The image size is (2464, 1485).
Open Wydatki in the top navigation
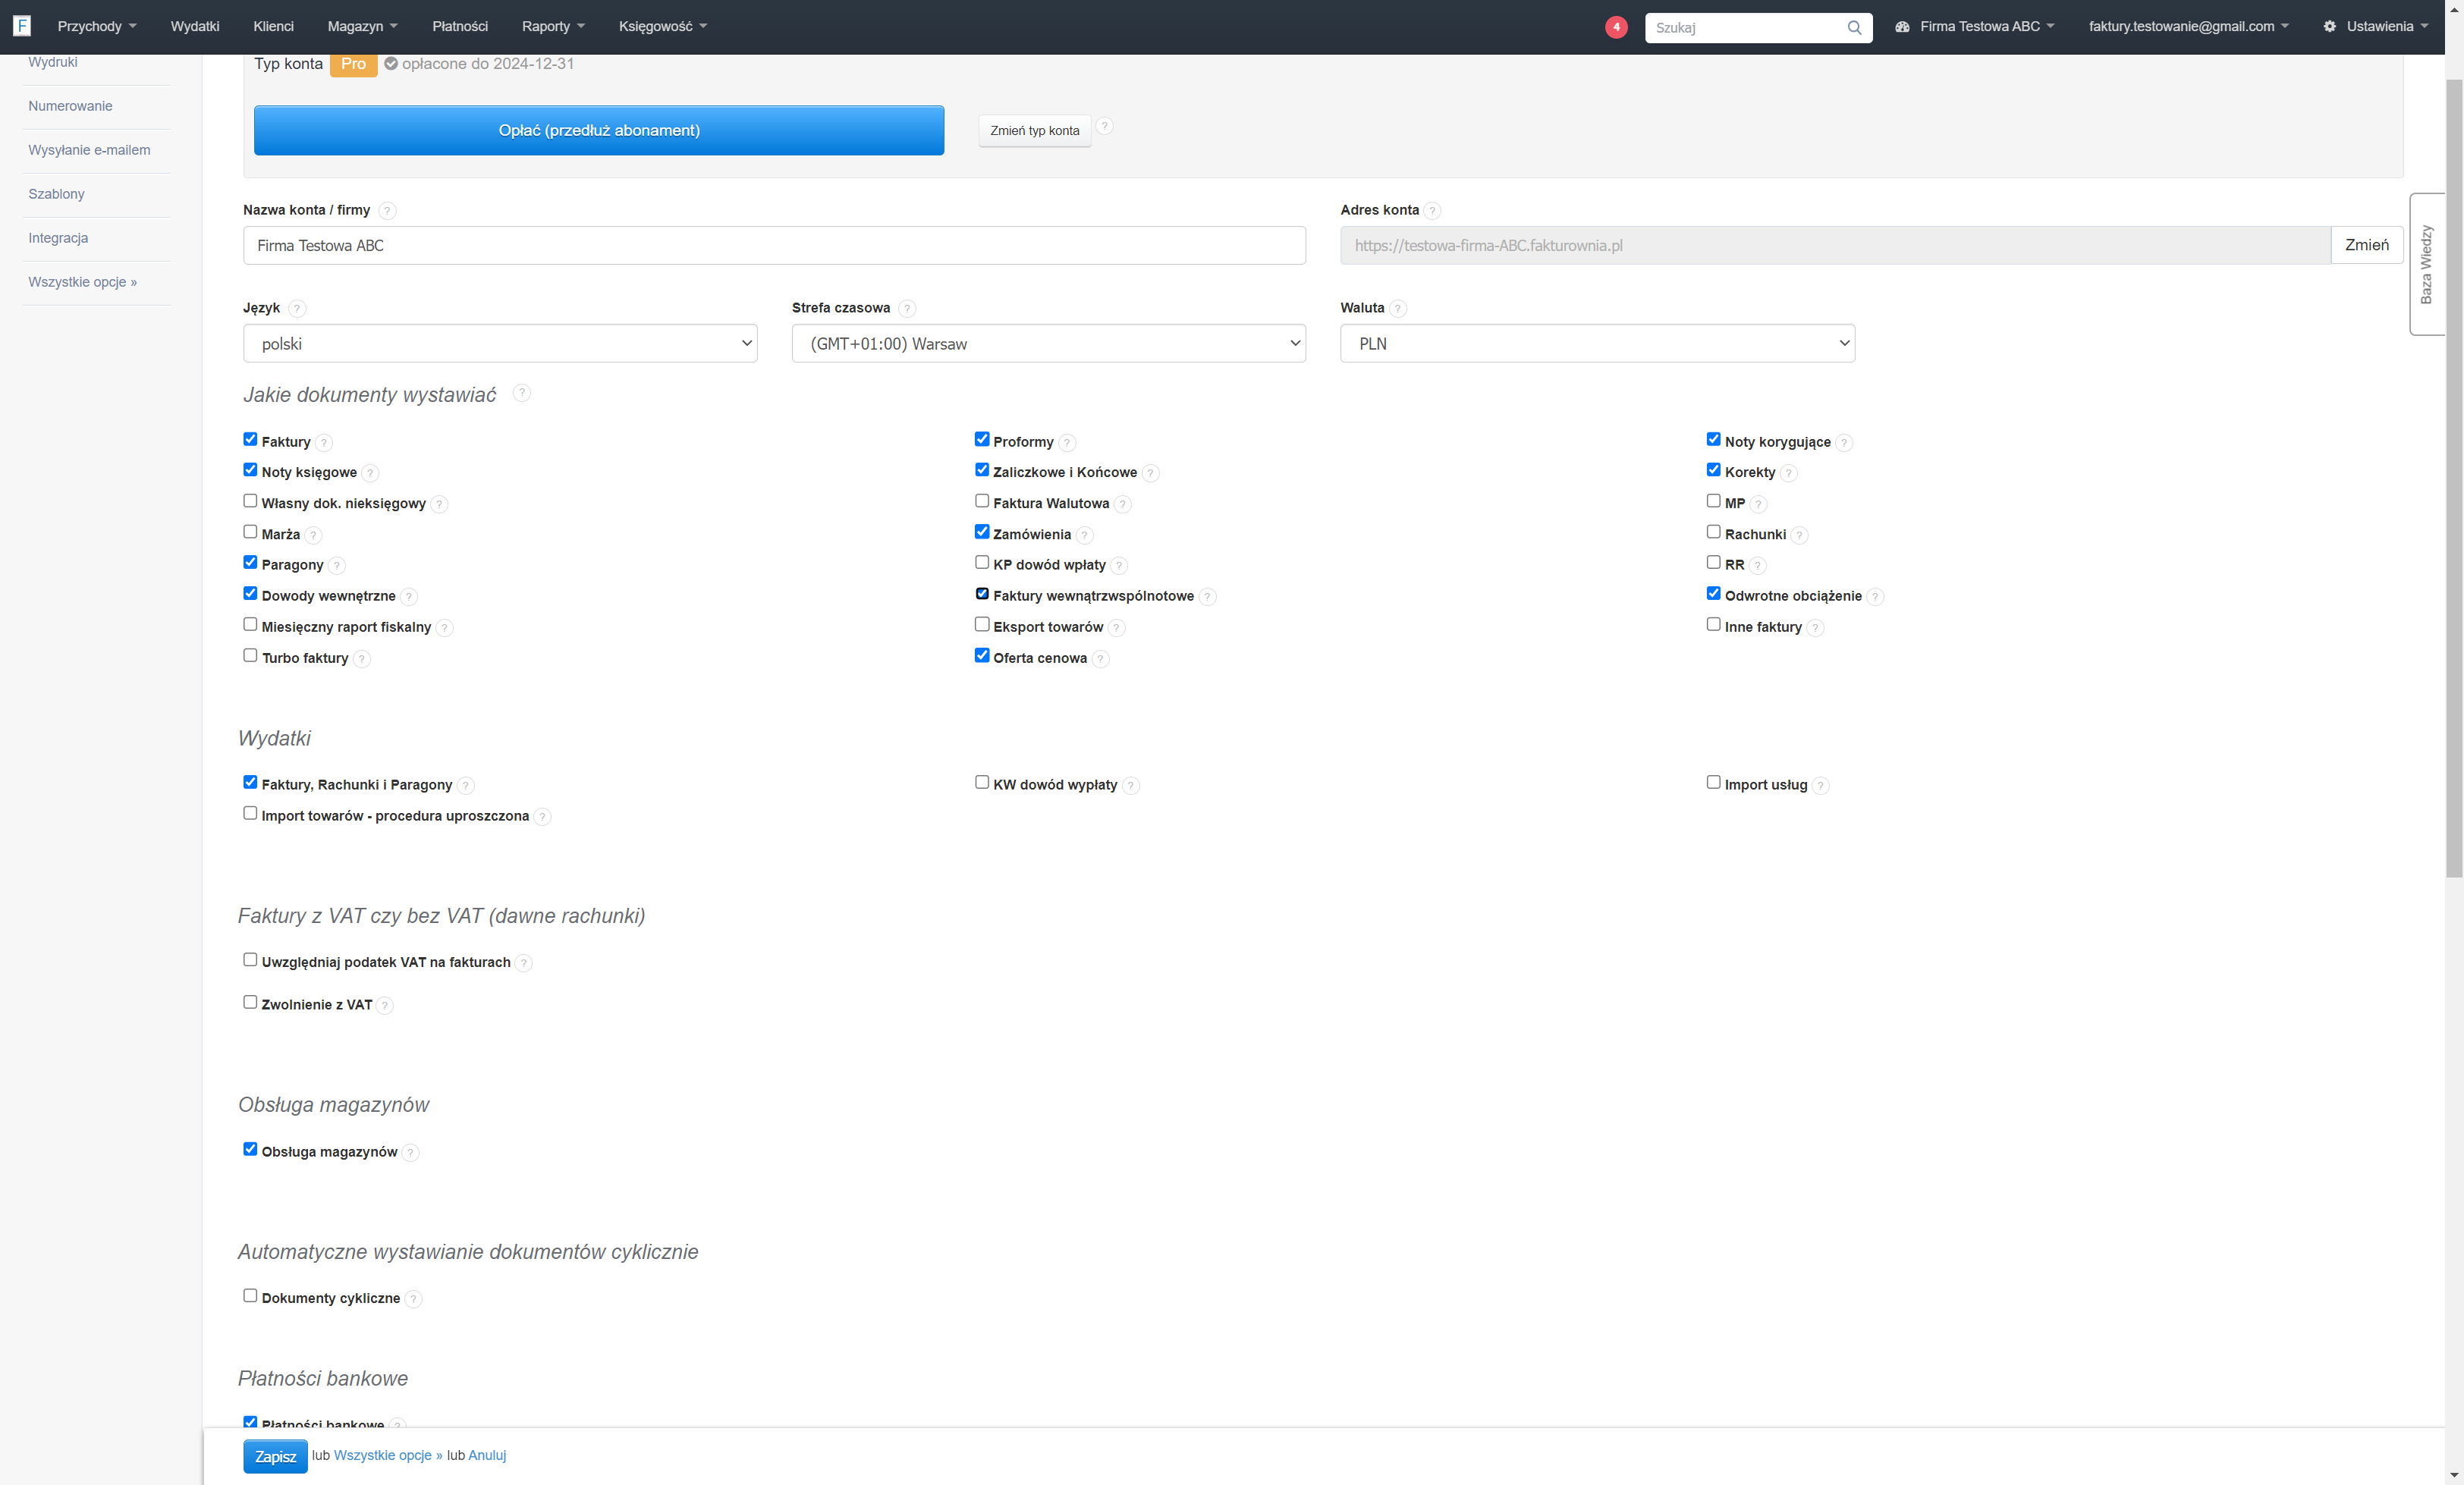pyautogui.click(x=195, y=27)
